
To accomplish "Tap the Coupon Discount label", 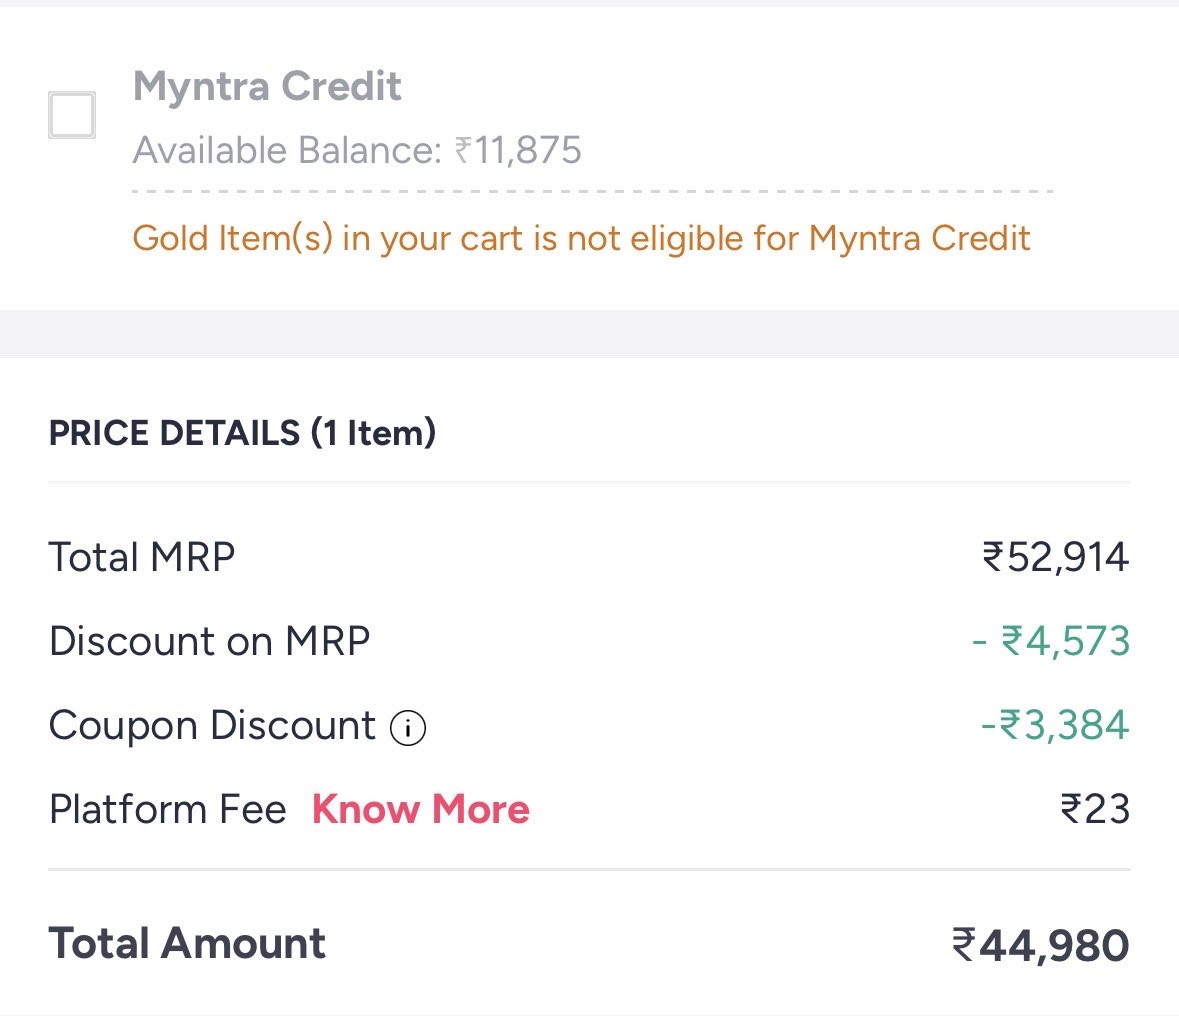I will [212, 726].
